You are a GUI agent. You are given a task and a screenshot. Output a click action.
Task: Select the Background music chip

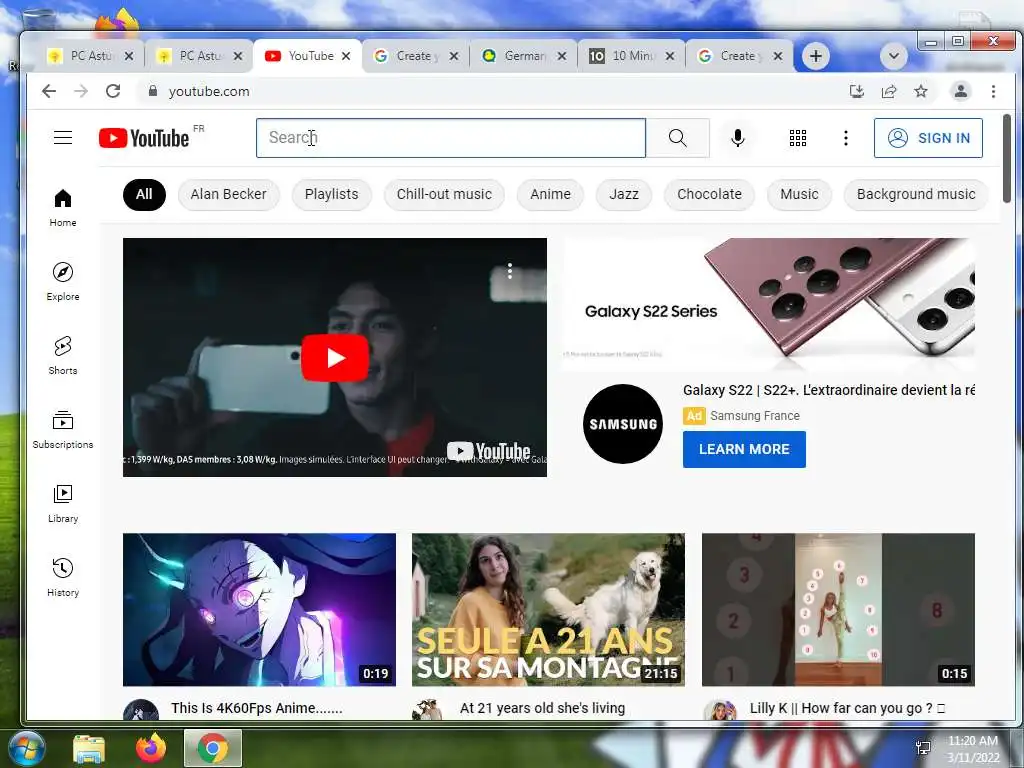coord(916,195)
